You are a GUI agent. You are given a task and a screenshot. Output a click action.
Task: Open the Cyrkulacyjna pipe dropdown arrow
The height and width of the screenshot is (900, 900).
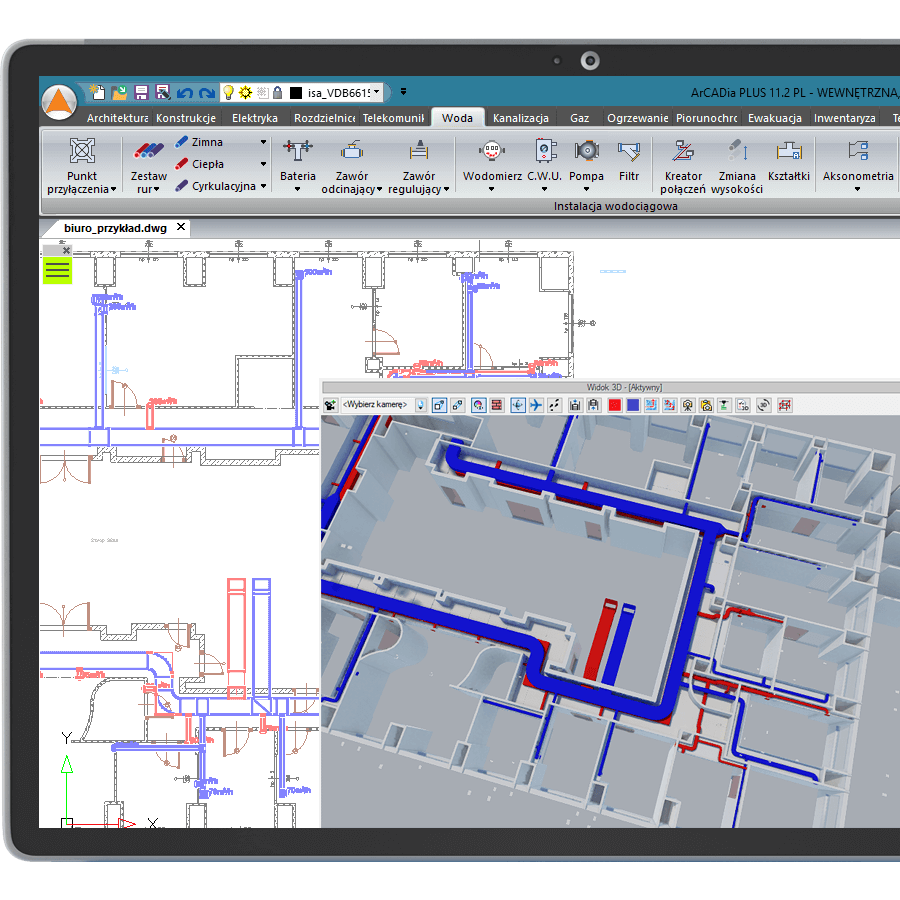263,186
